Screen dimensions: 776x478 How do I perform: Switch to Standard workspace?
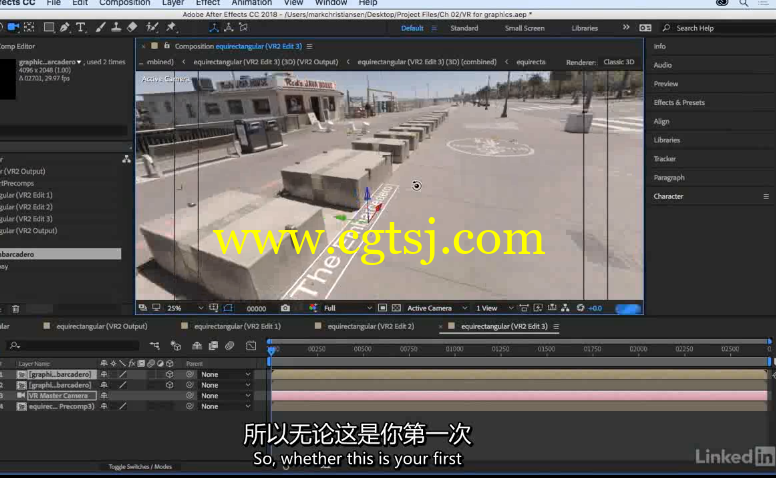(464, 28)
